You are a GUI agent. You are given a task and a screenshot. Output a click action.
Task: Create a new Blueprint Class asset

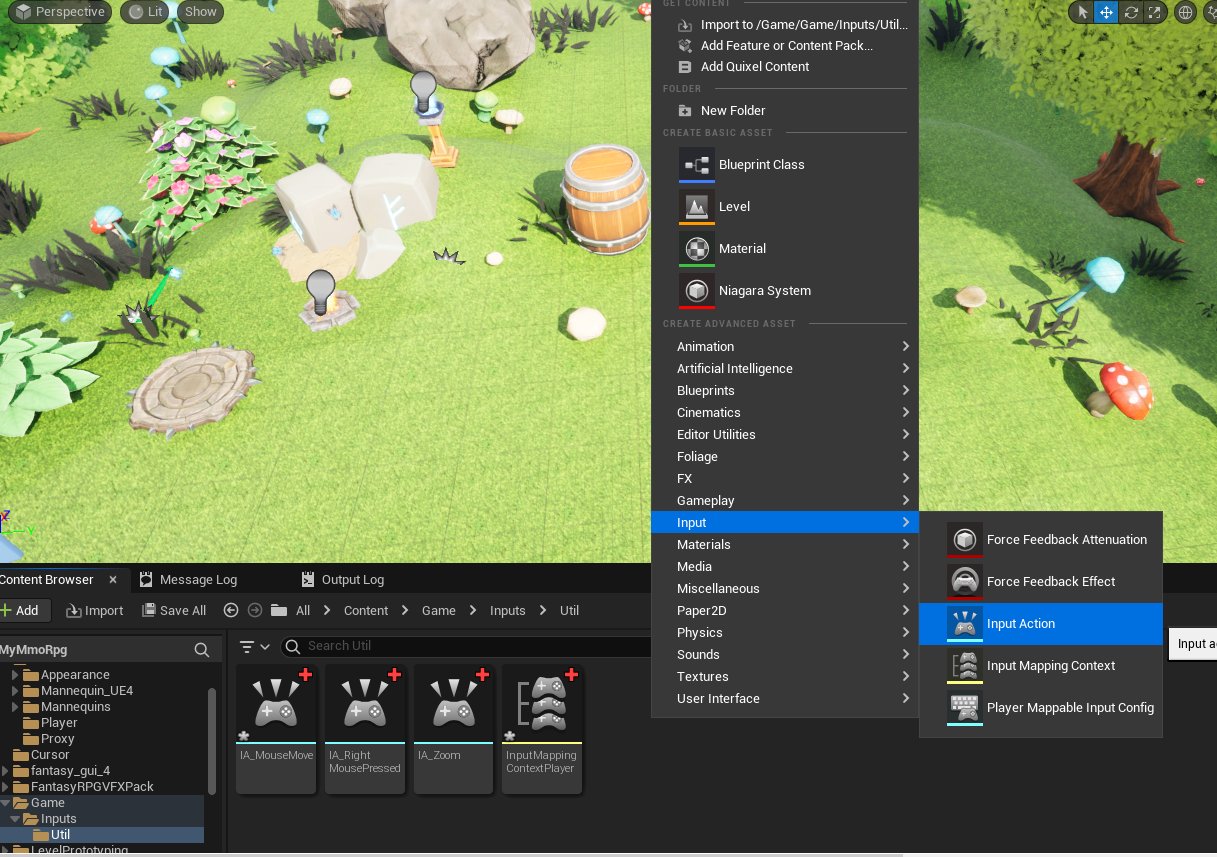pyautogui.click(x=785, y=164)
